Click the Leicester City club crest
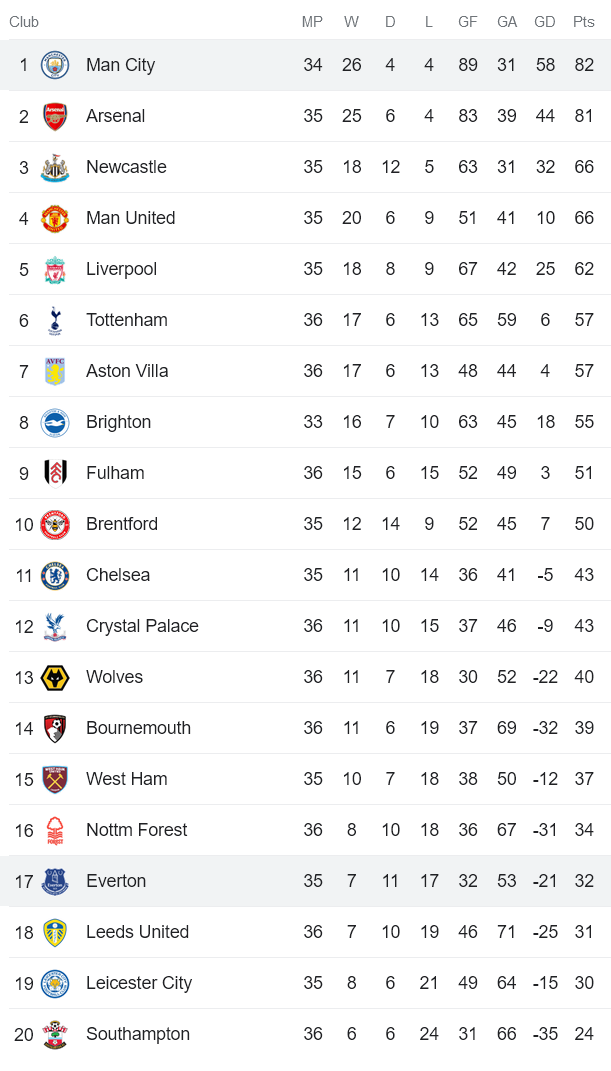The height and width of the screenshot is (1071, 611). point(55,983)
